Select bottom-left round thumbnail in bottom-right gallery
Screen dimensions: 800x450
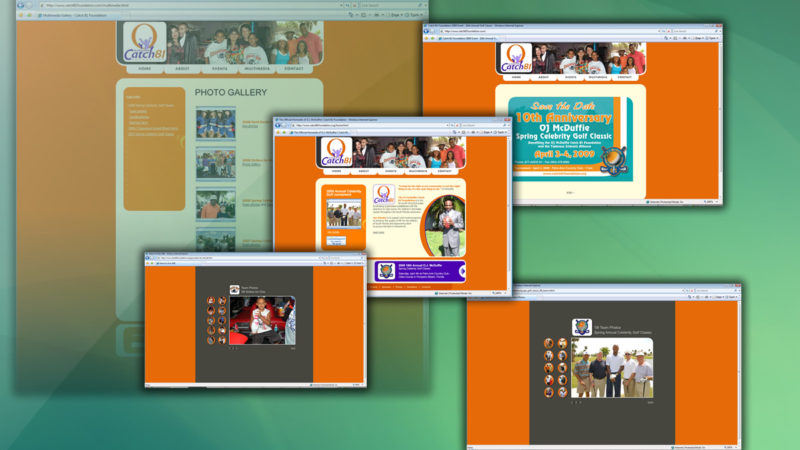(549, 392)
